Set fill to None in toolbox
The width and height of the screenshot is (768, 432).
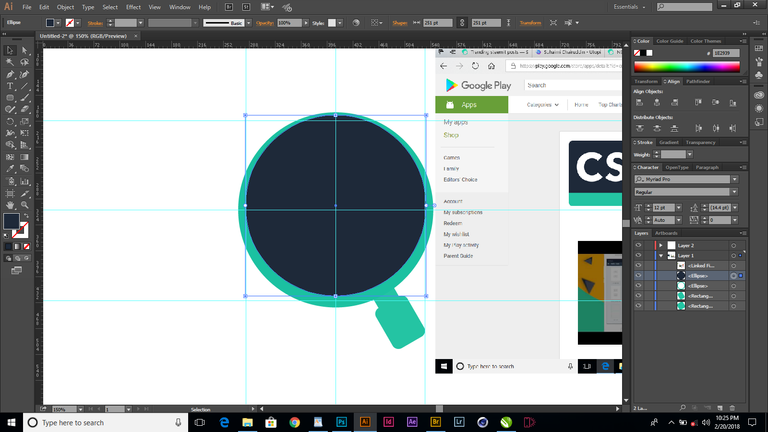pyautogui.click(x=26, y=246)
